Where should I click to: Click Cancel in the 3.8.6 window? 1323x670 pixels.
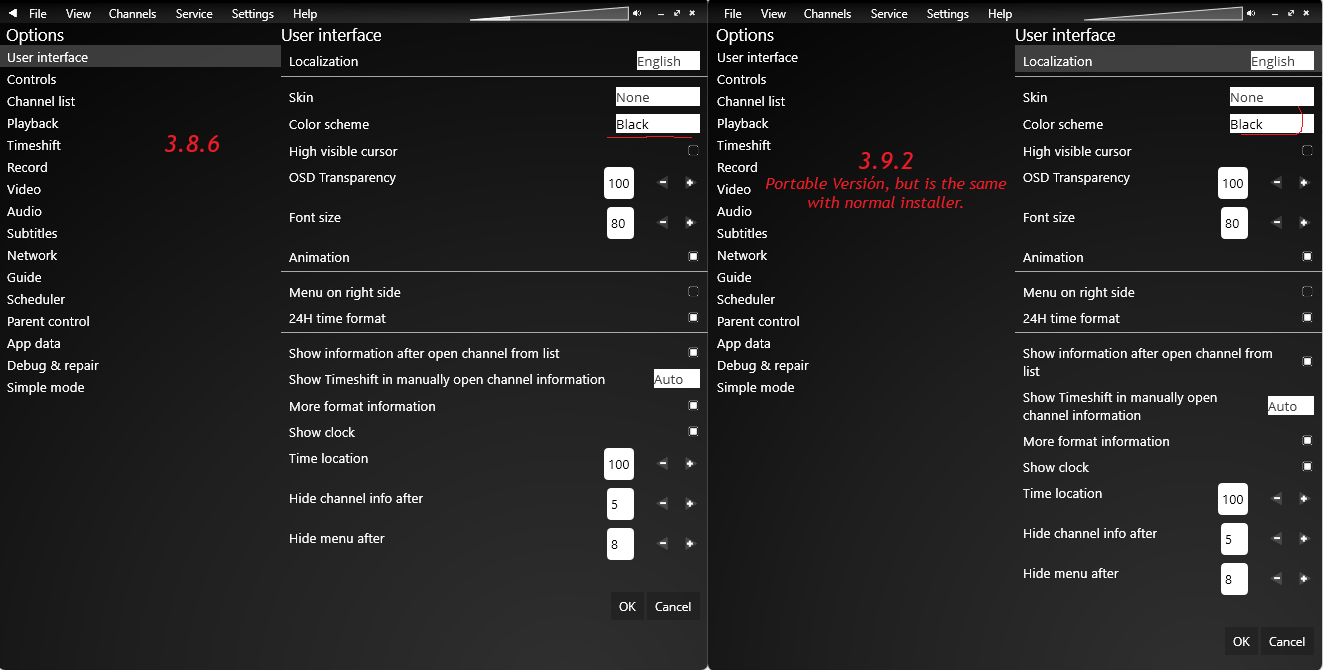pyautogui.click(x=672, y=606)
